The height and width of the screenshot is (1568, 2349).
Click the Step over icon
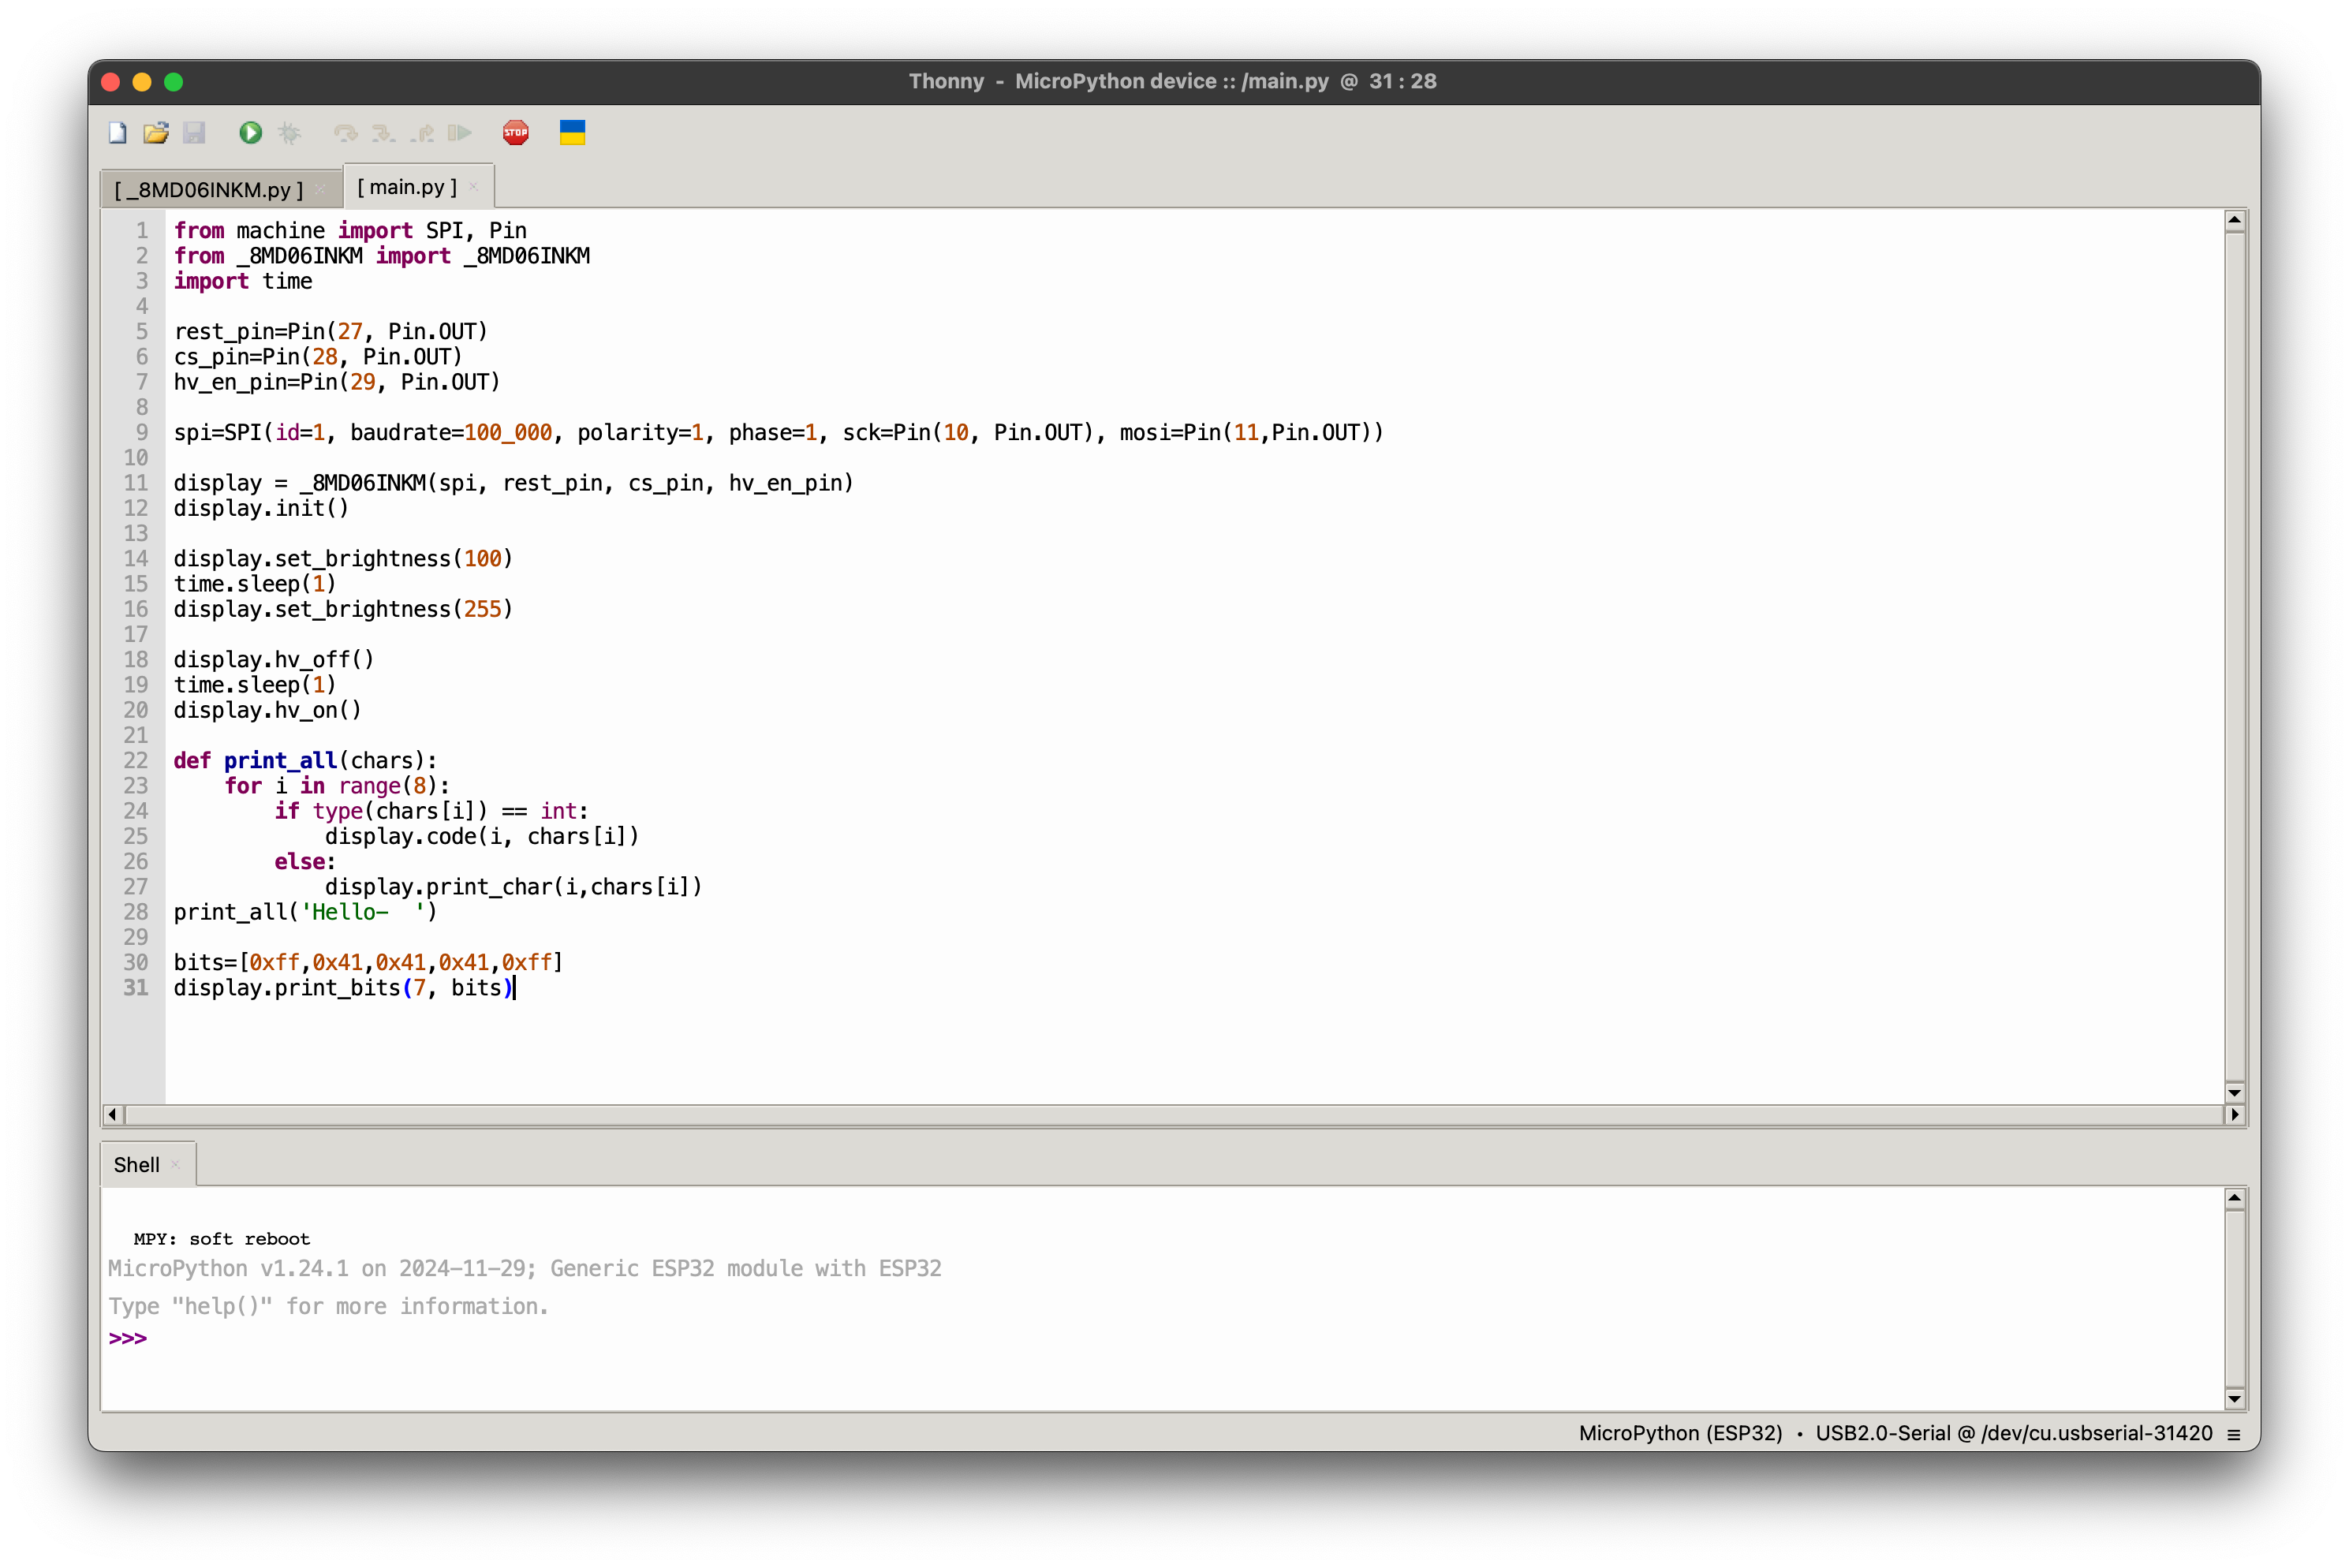tap(345, 133)
